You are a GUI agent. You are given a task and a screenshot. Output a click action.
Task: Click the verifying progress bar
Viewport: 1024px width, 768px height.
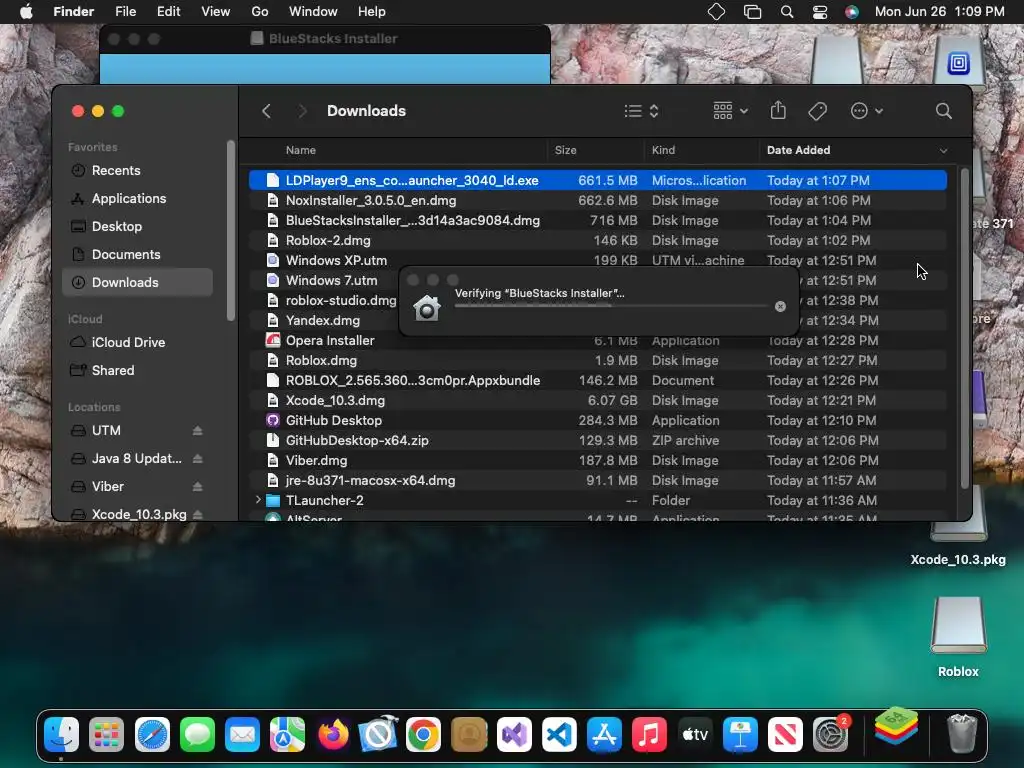coord(611,306)
